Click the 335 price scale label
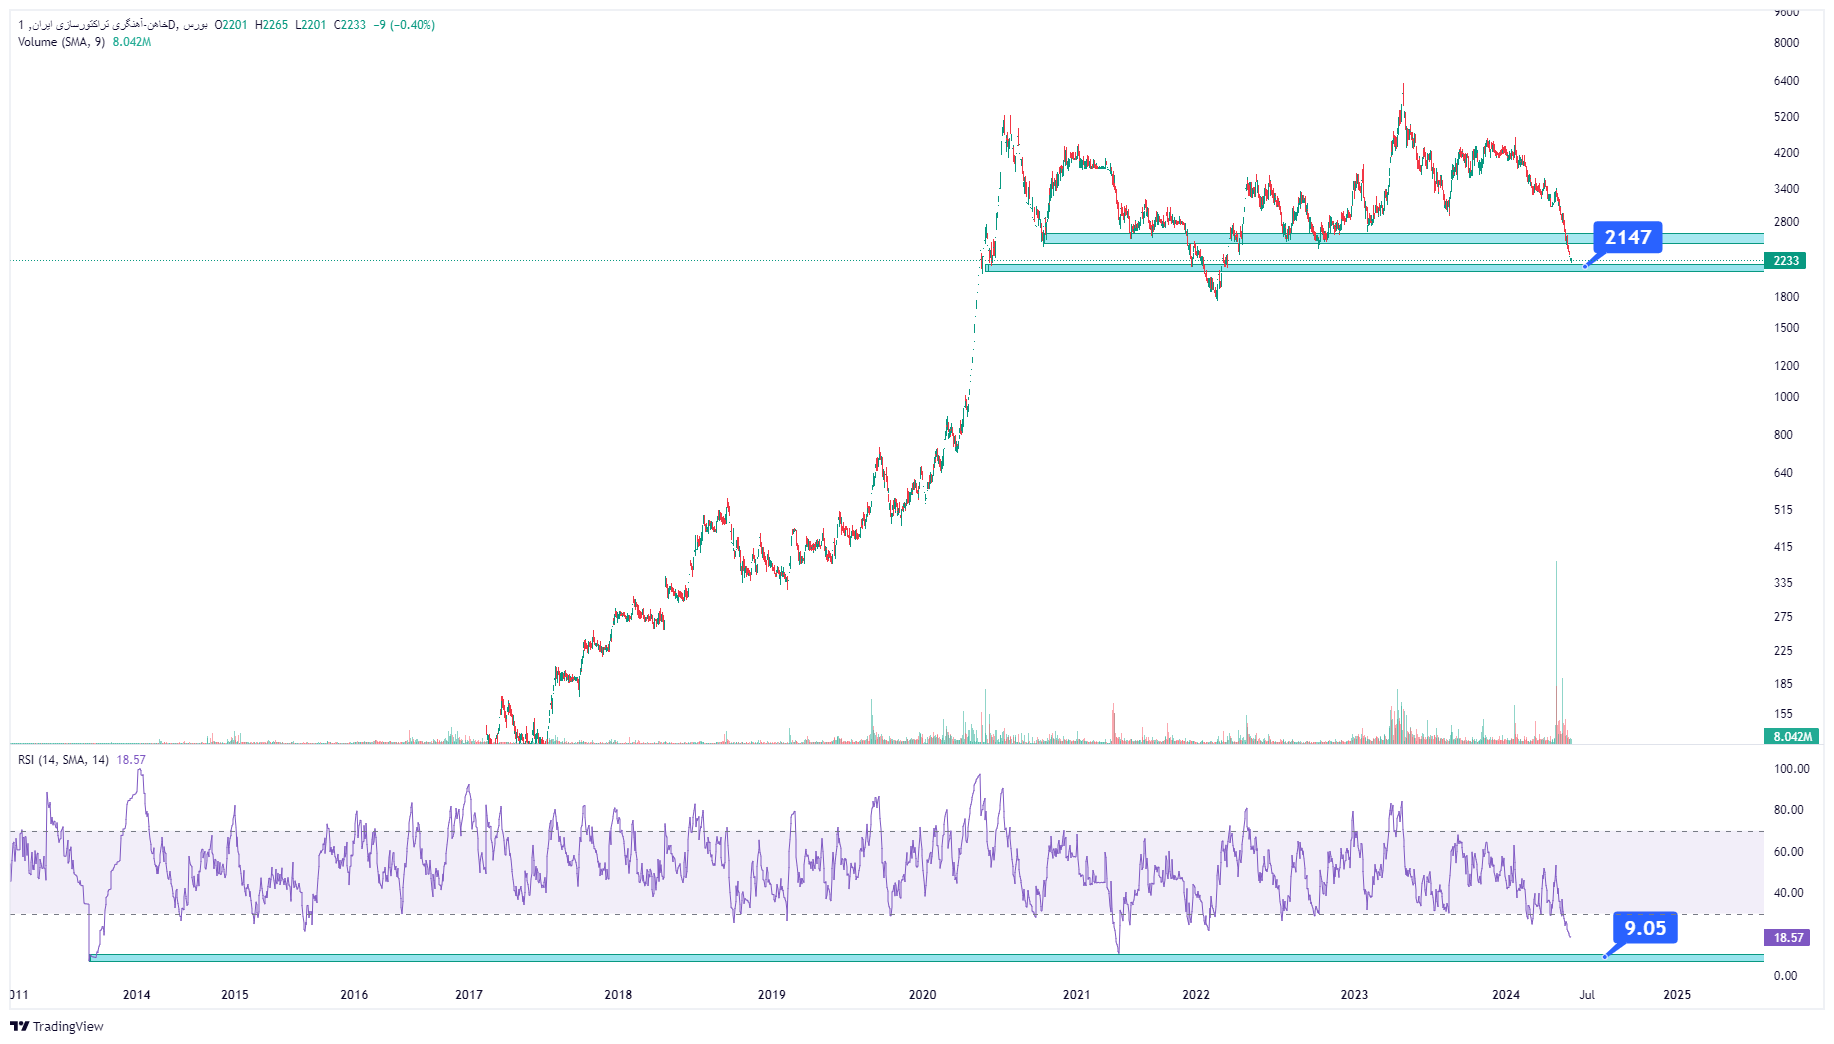 point(1783,583)
